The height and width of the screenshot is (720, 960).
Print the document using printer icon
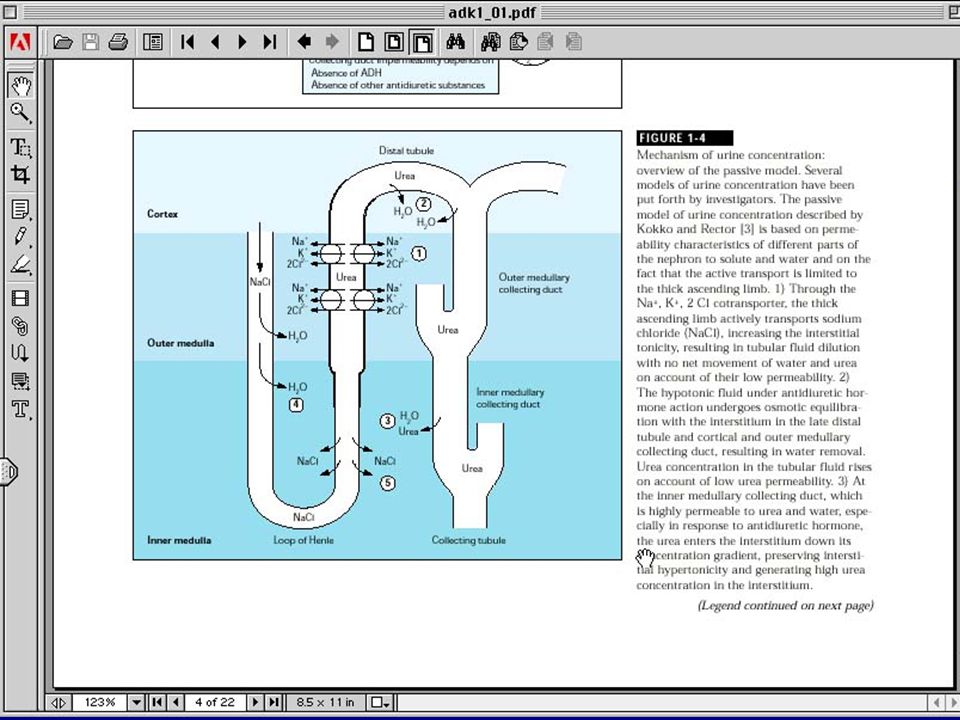click(x=118, y=42)
